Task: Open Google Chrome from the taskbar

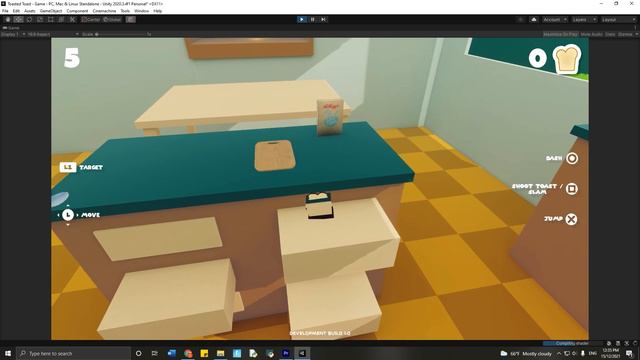Action: 188,353
